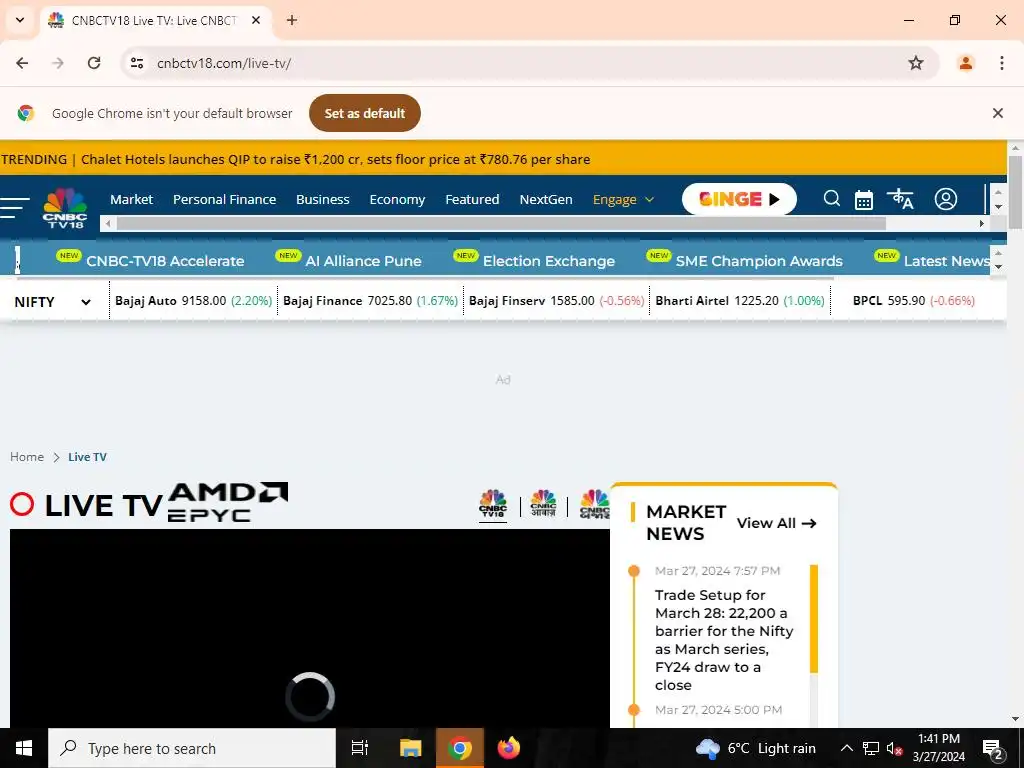Click the CNBC TV18 logo in header
The width and height of the screenshot is (1024, 768).
pyautogui.click(x=65, y=208)
